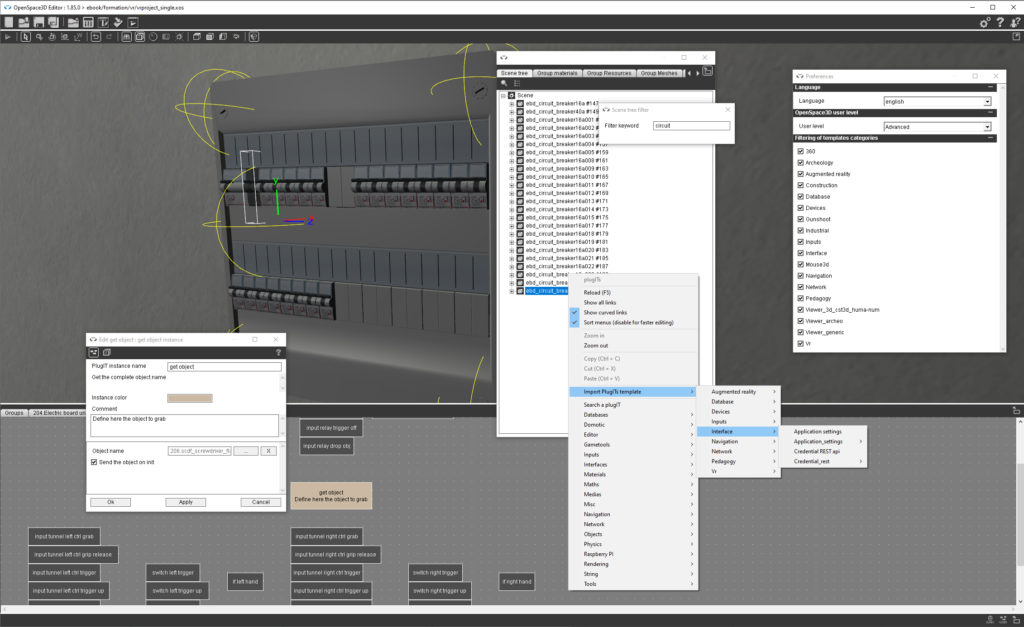Toggle the Gunshoot category checkbox
The image size is (1024, 627).
[800, 219]
